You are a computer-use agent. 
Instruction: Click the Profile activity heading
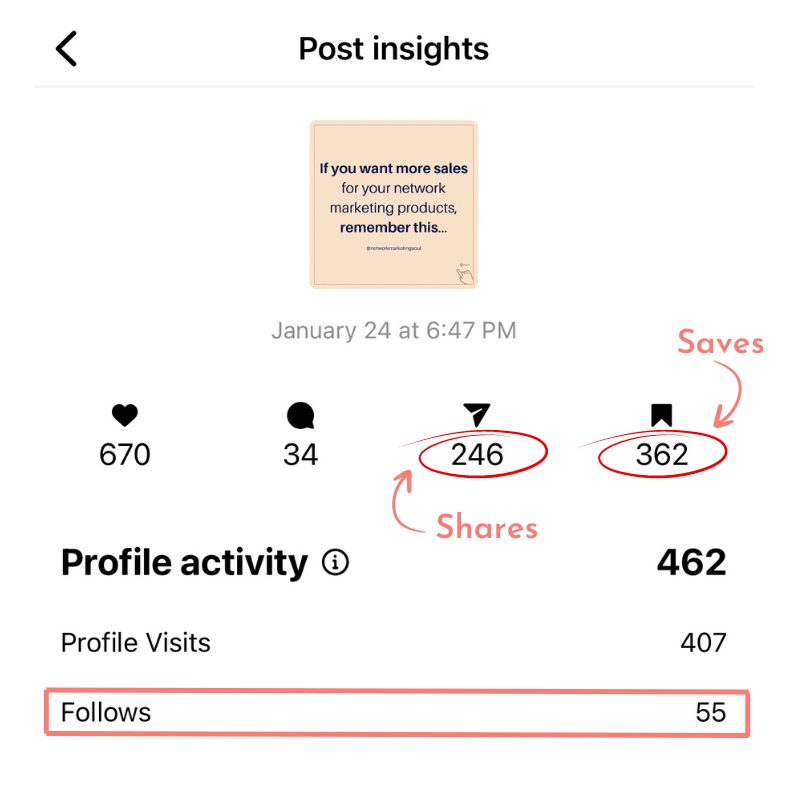[x=184, y=564]
